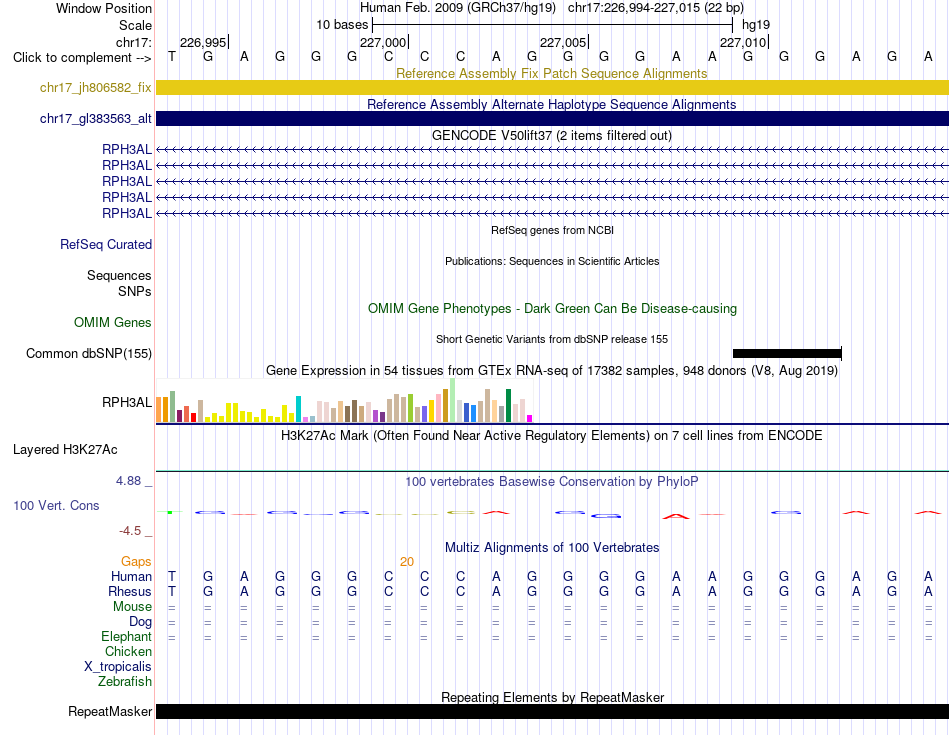Viewport: 950px width, 735px height.
Task: Click the Human species label
Action: point(131,576)
